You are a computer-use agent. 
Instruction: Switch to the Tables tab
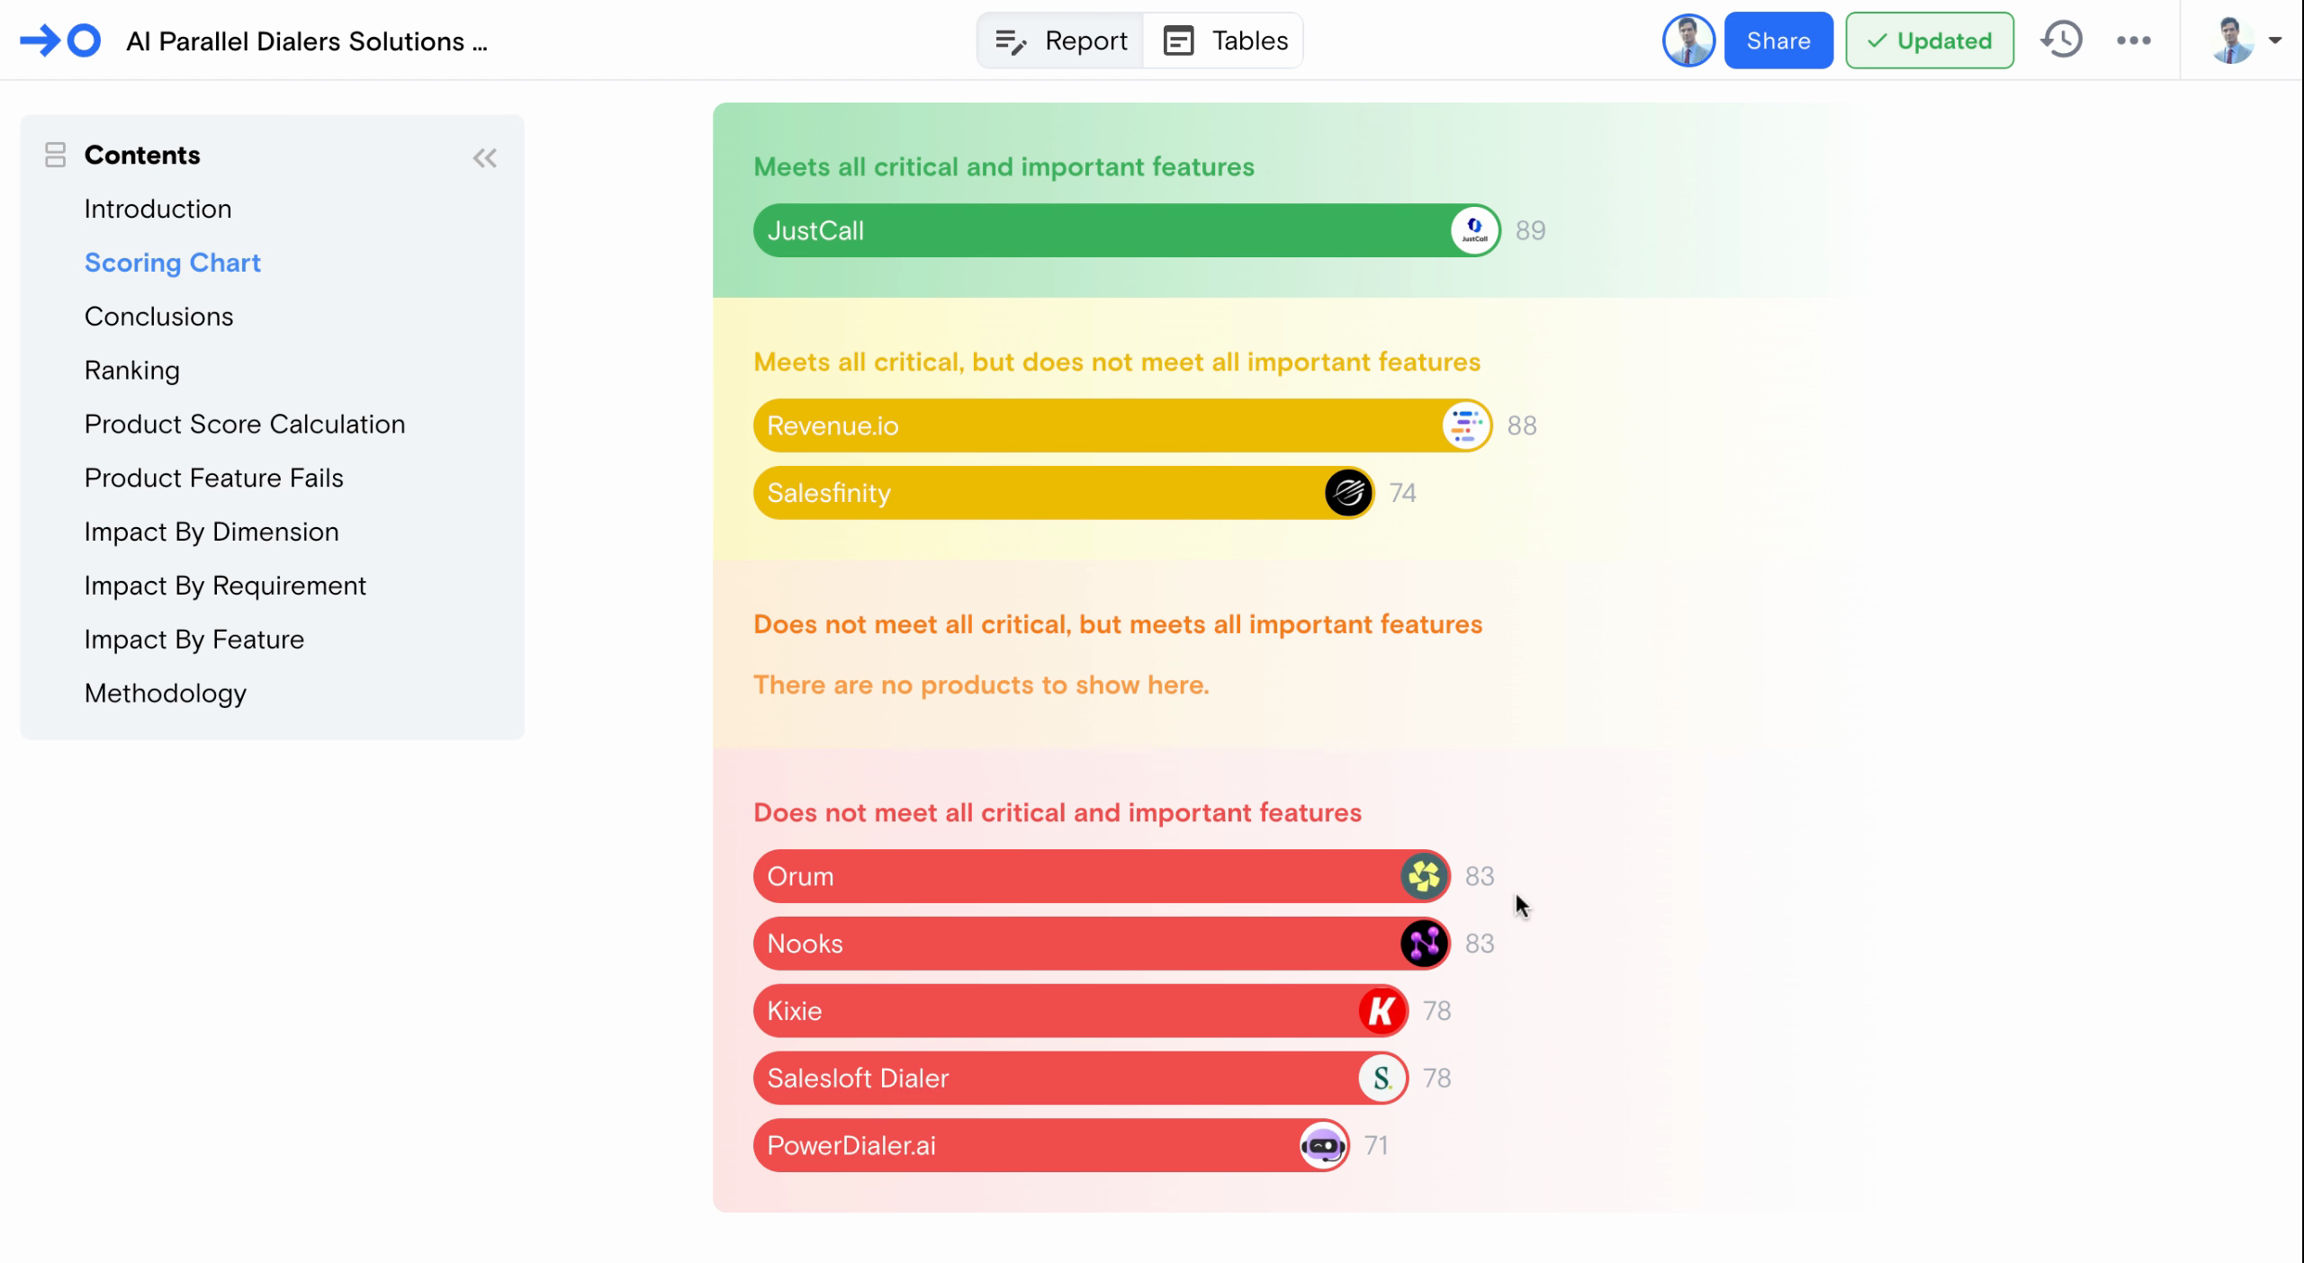point(1225,41)
